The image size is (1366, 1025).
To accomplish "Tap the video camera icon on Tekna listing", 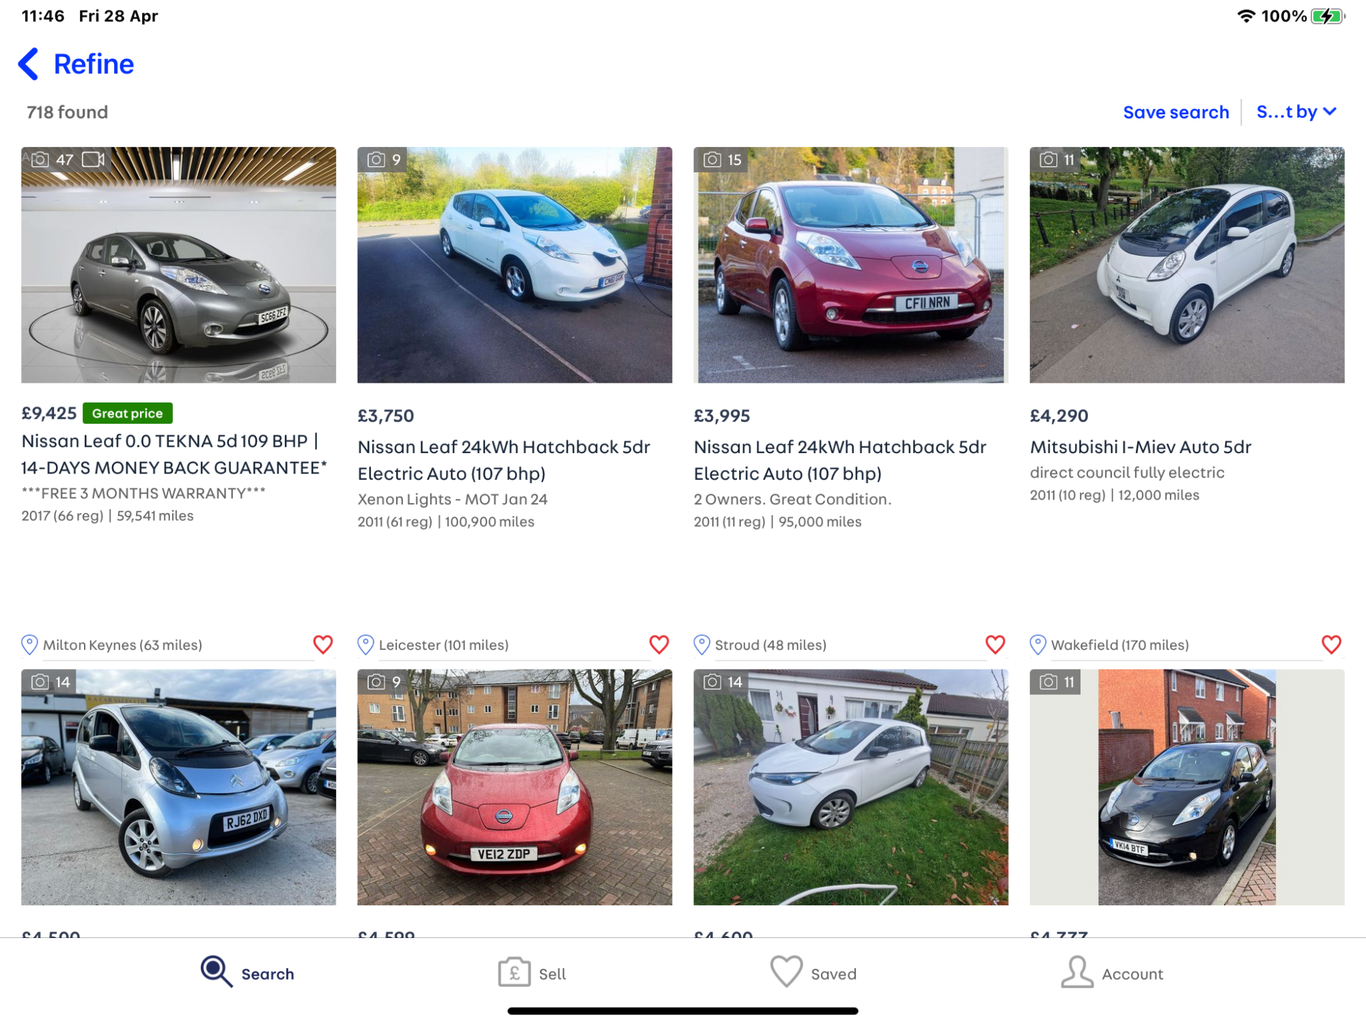I will pos(93,160).
